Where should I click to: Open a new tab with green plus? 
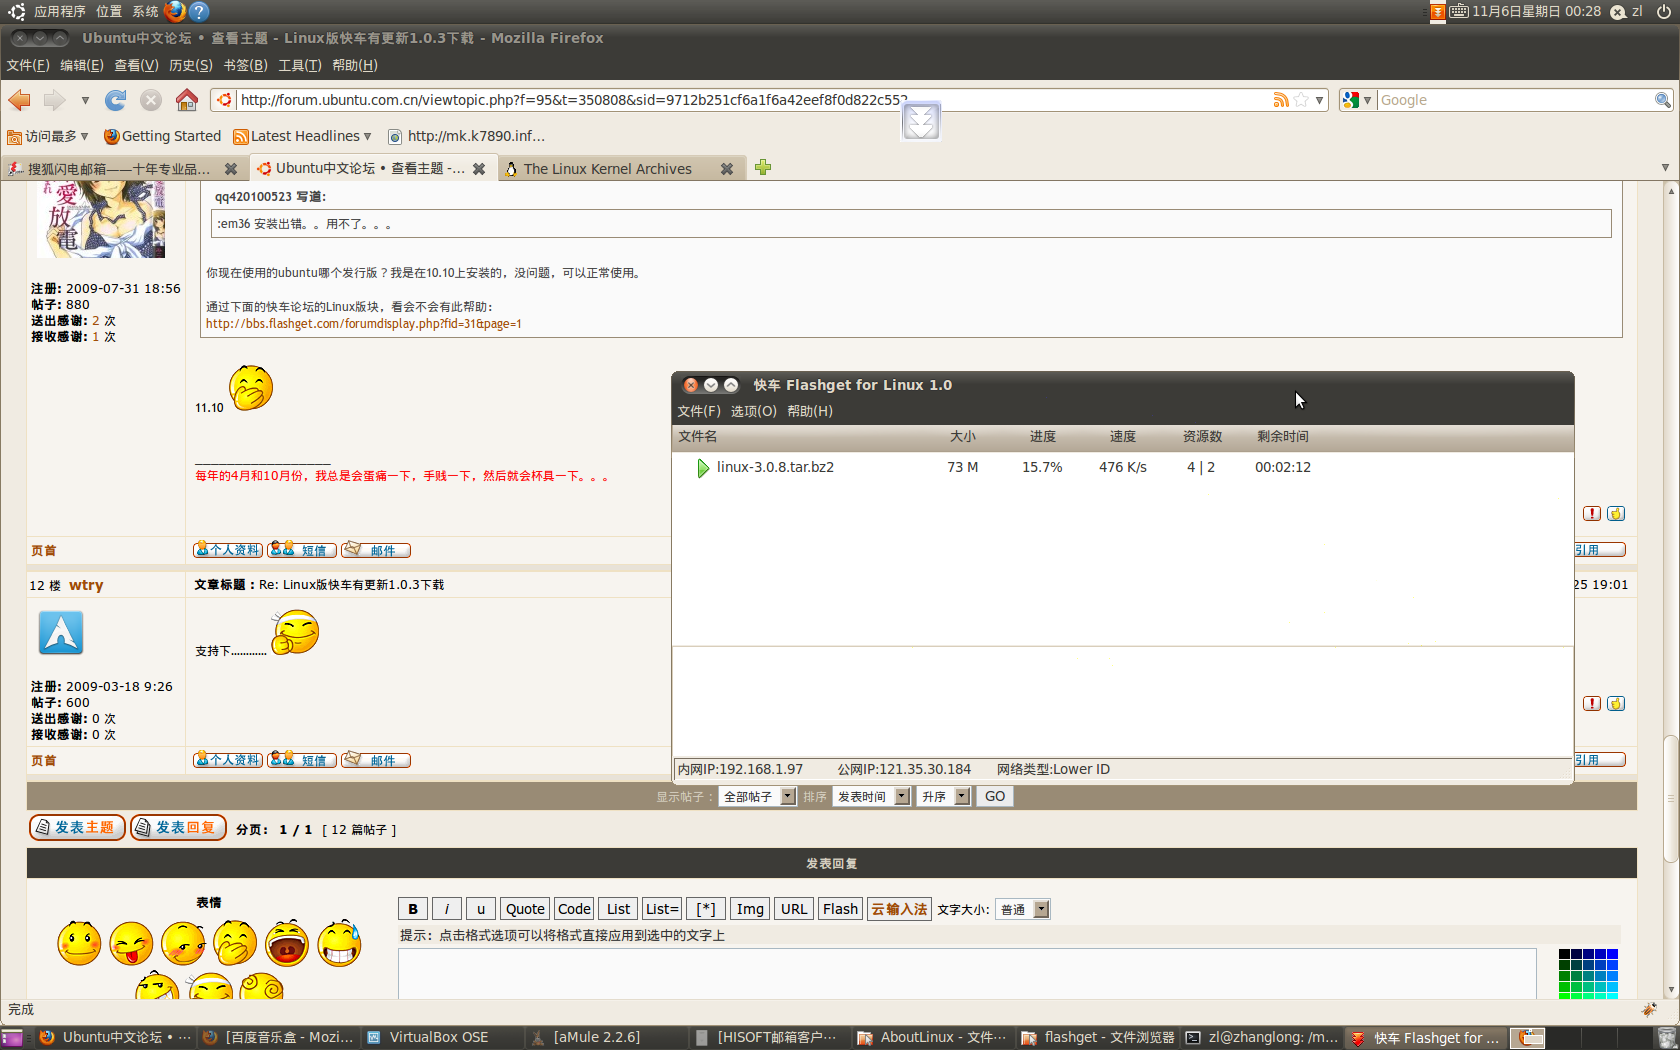pyautogui.click(x=763, y=167)
